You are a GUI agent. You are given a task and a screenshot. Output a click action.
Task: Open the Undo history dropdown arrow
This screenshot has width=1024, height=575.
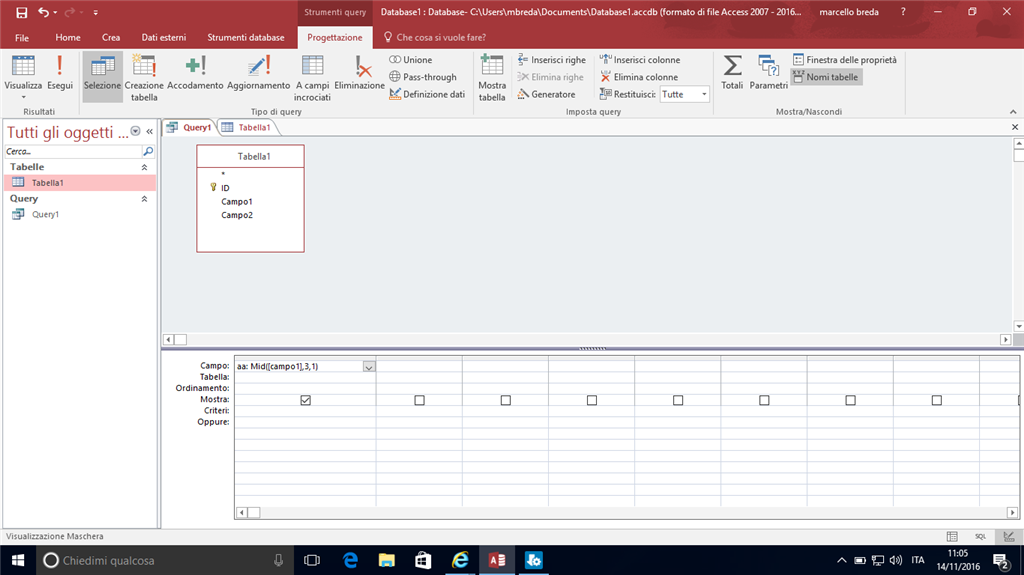pyautogui.click(x=55, y=12)
